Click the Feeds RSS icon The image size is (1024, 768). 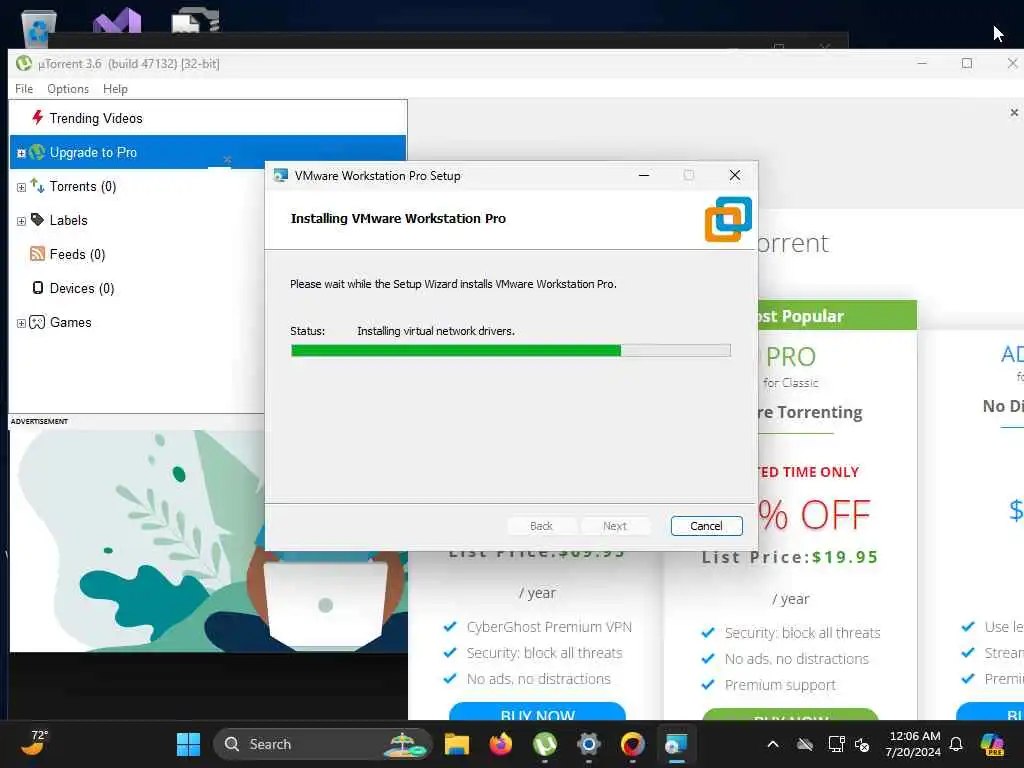point(37,253)
